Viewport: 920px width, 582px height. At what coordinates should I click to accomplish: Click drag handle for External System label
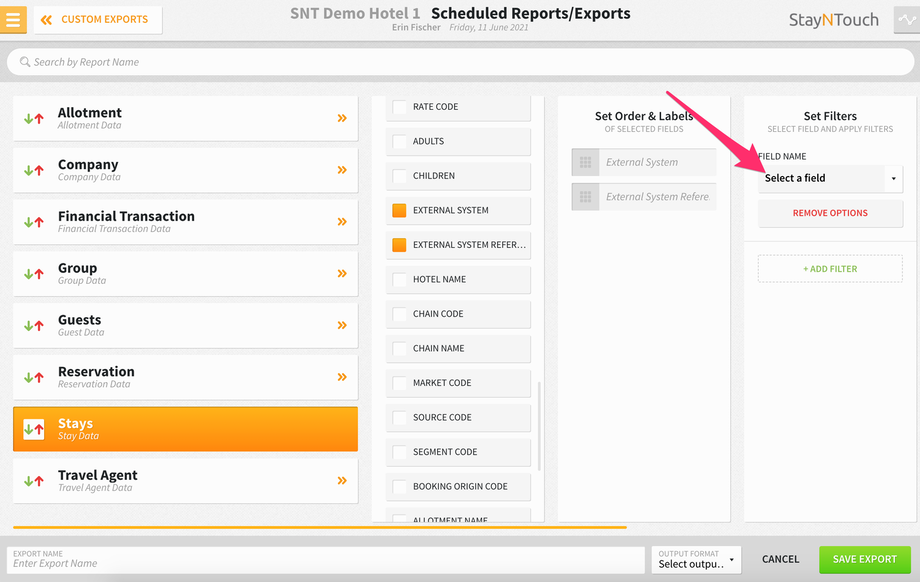click(x=585, y=163)
